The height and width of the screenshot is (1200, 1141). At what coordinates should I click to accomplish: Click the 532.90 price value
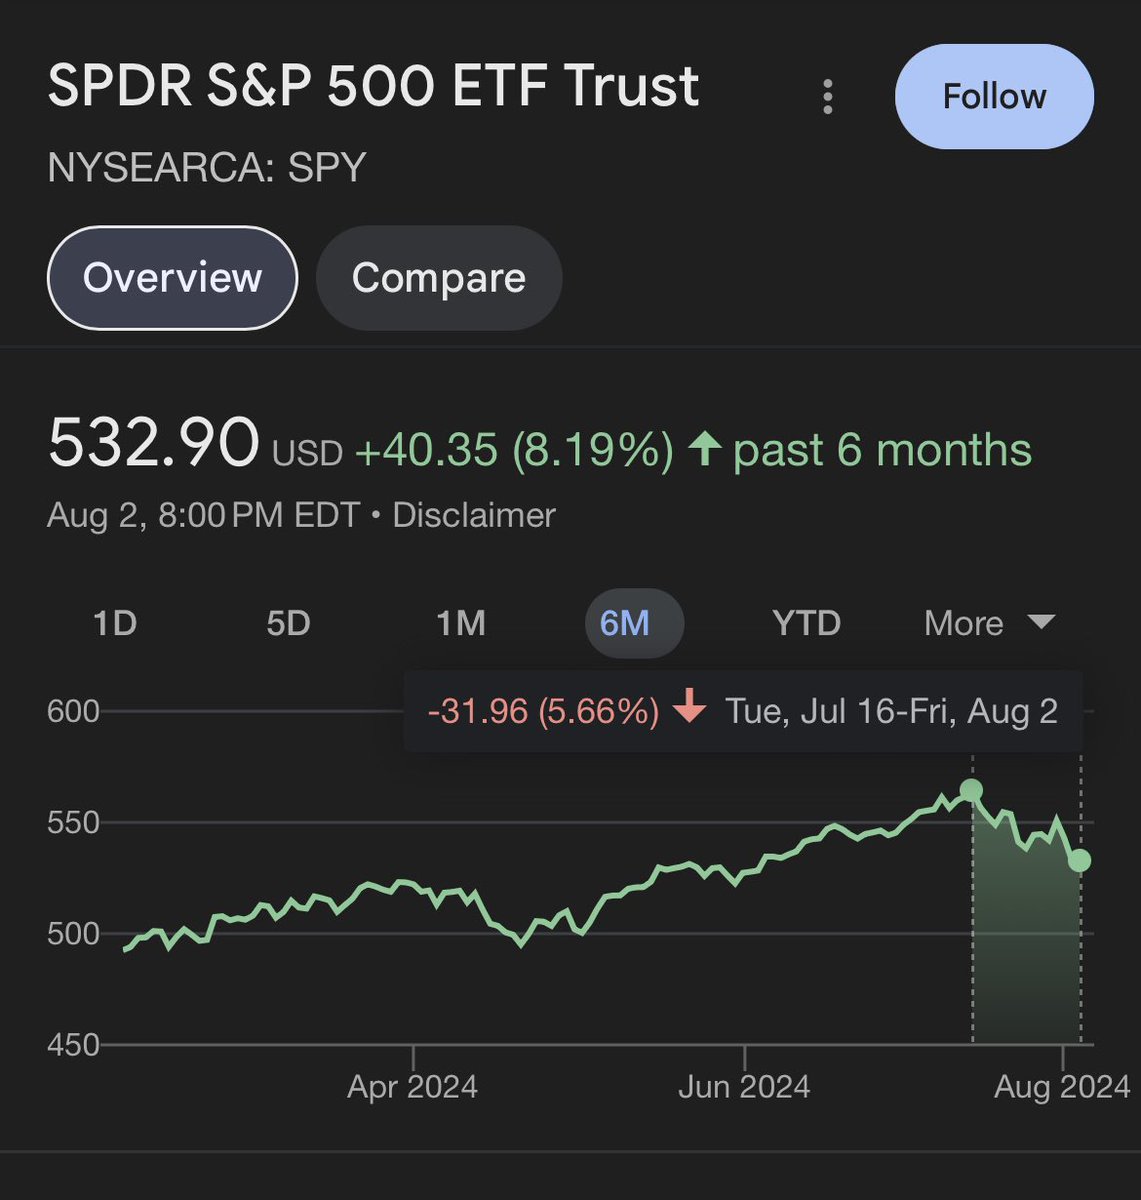[x=153, y=443]
